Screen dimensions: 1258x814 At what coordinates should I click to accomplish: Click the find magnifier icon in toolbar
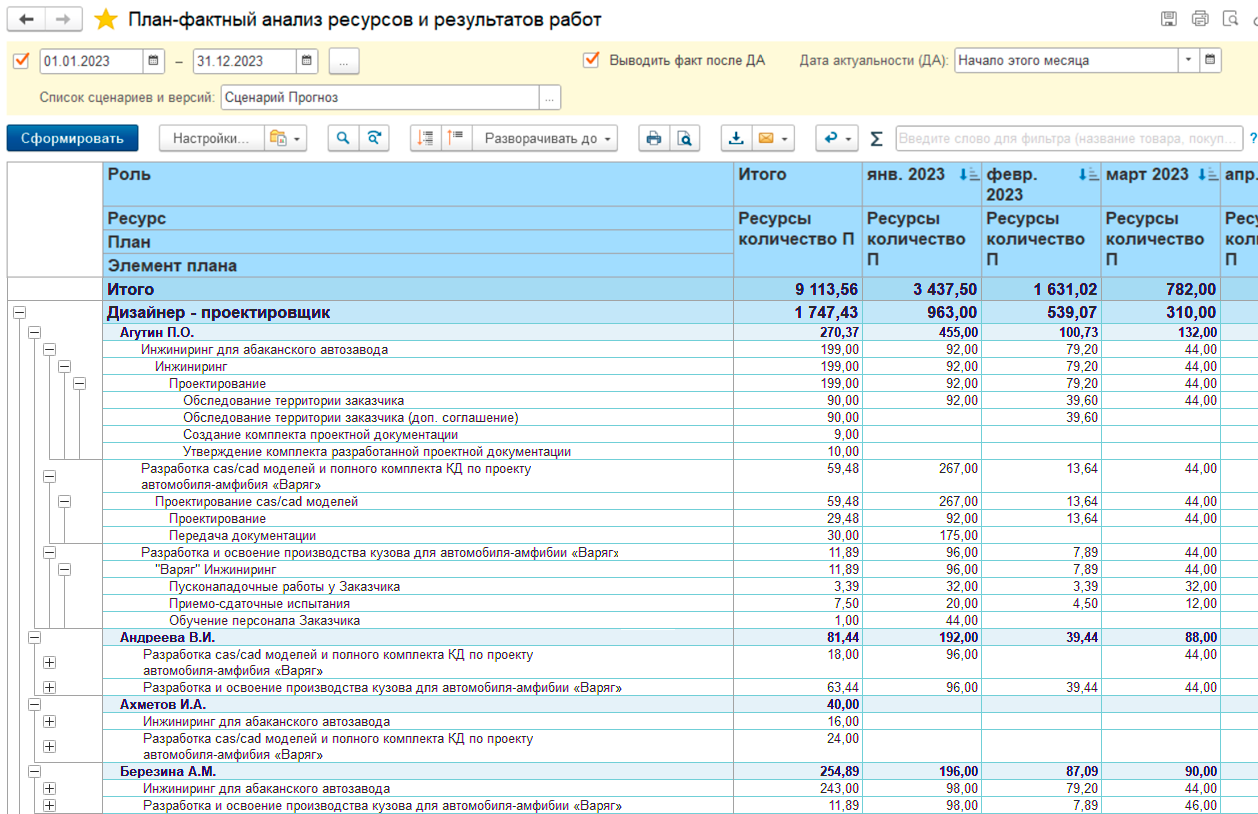344,139
